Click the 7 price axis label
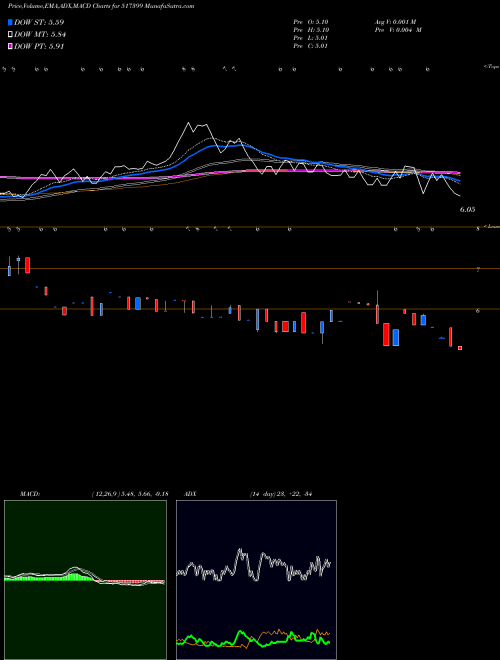The height and width of the screenshot is (660, 500). 478,269
